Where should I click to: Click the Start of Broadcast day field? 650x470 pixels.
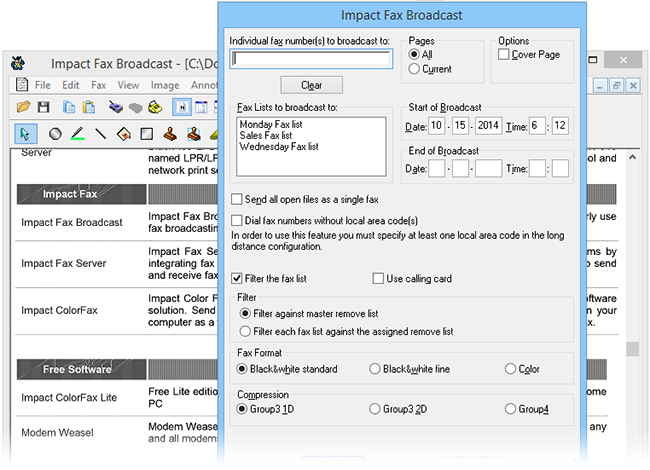click(460, 126)
